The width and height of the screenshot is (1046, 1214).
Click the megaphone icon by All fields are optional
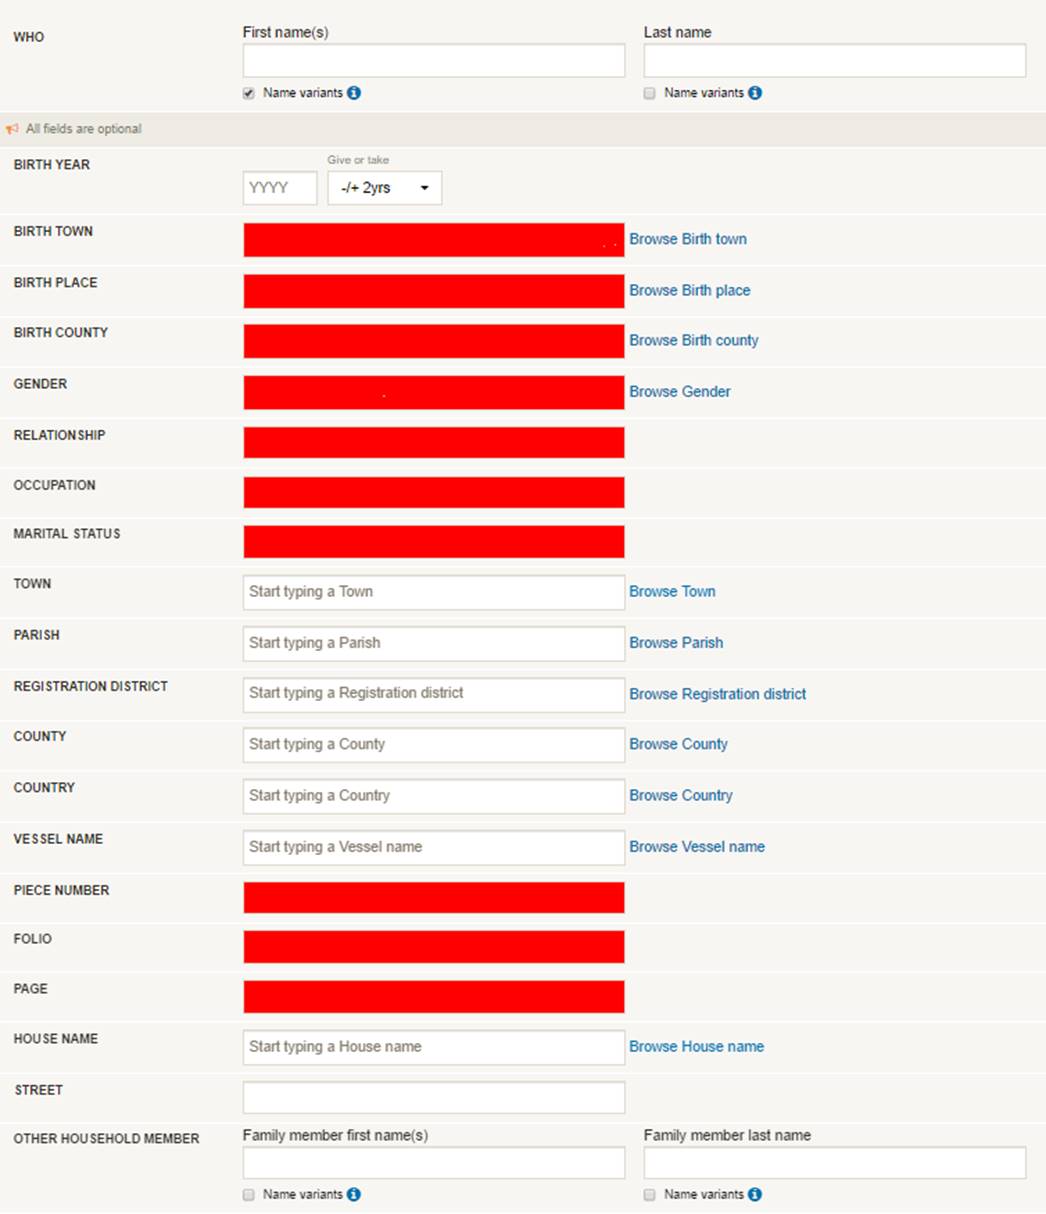(12, 129)
